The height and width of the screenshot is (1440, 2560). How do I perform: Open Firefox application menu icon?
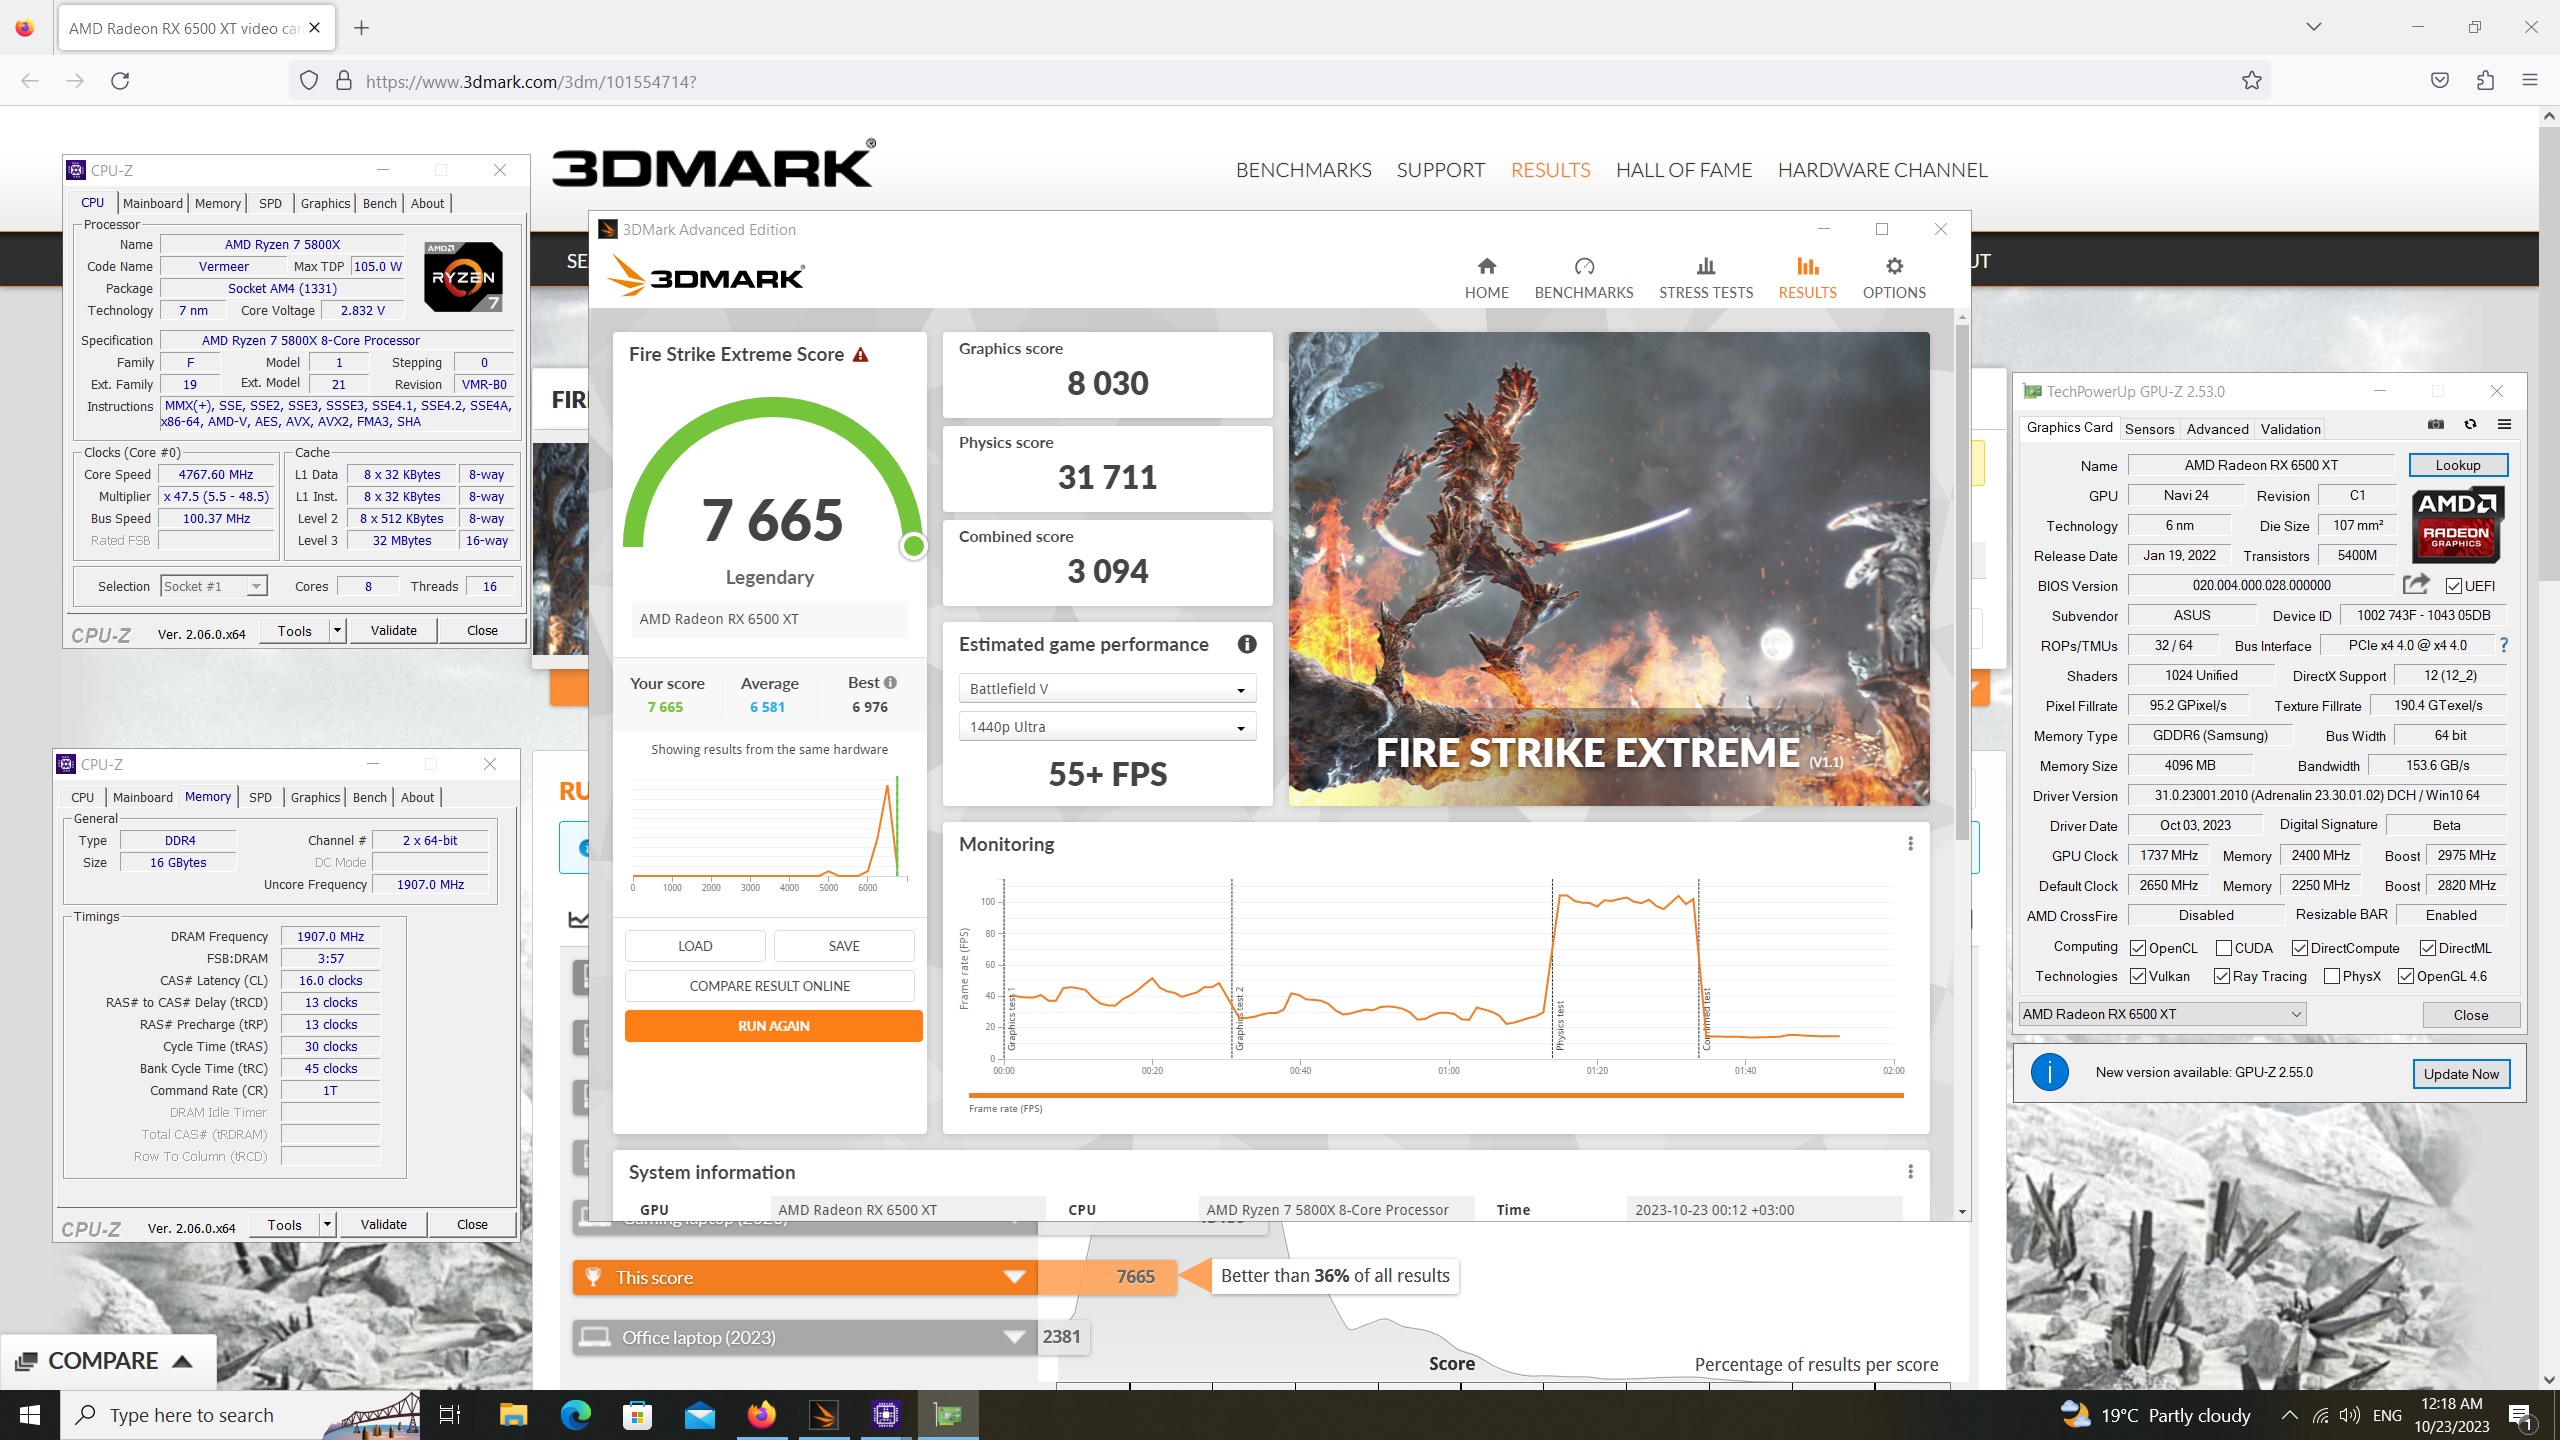[2530, 81]
